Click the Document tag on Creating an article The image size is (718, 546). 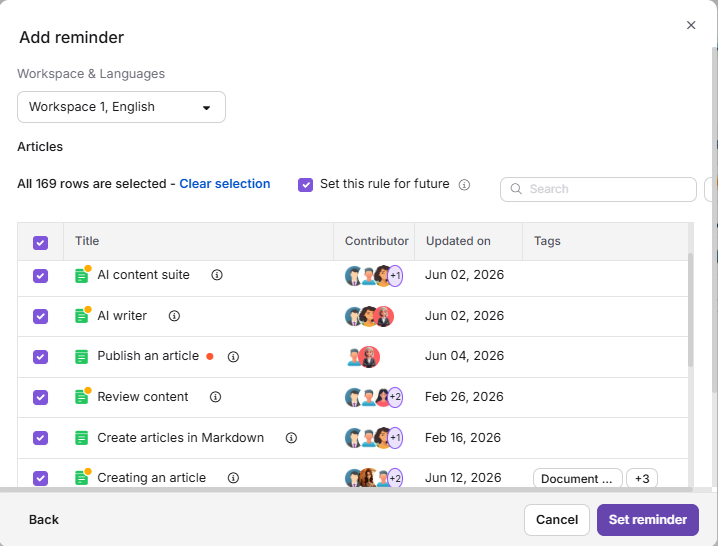(x=577, y=478)
